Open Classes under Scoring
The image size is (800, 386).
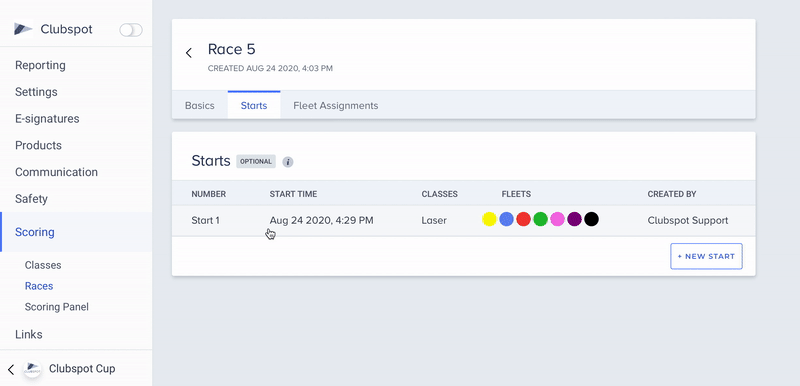pos(43,265)
